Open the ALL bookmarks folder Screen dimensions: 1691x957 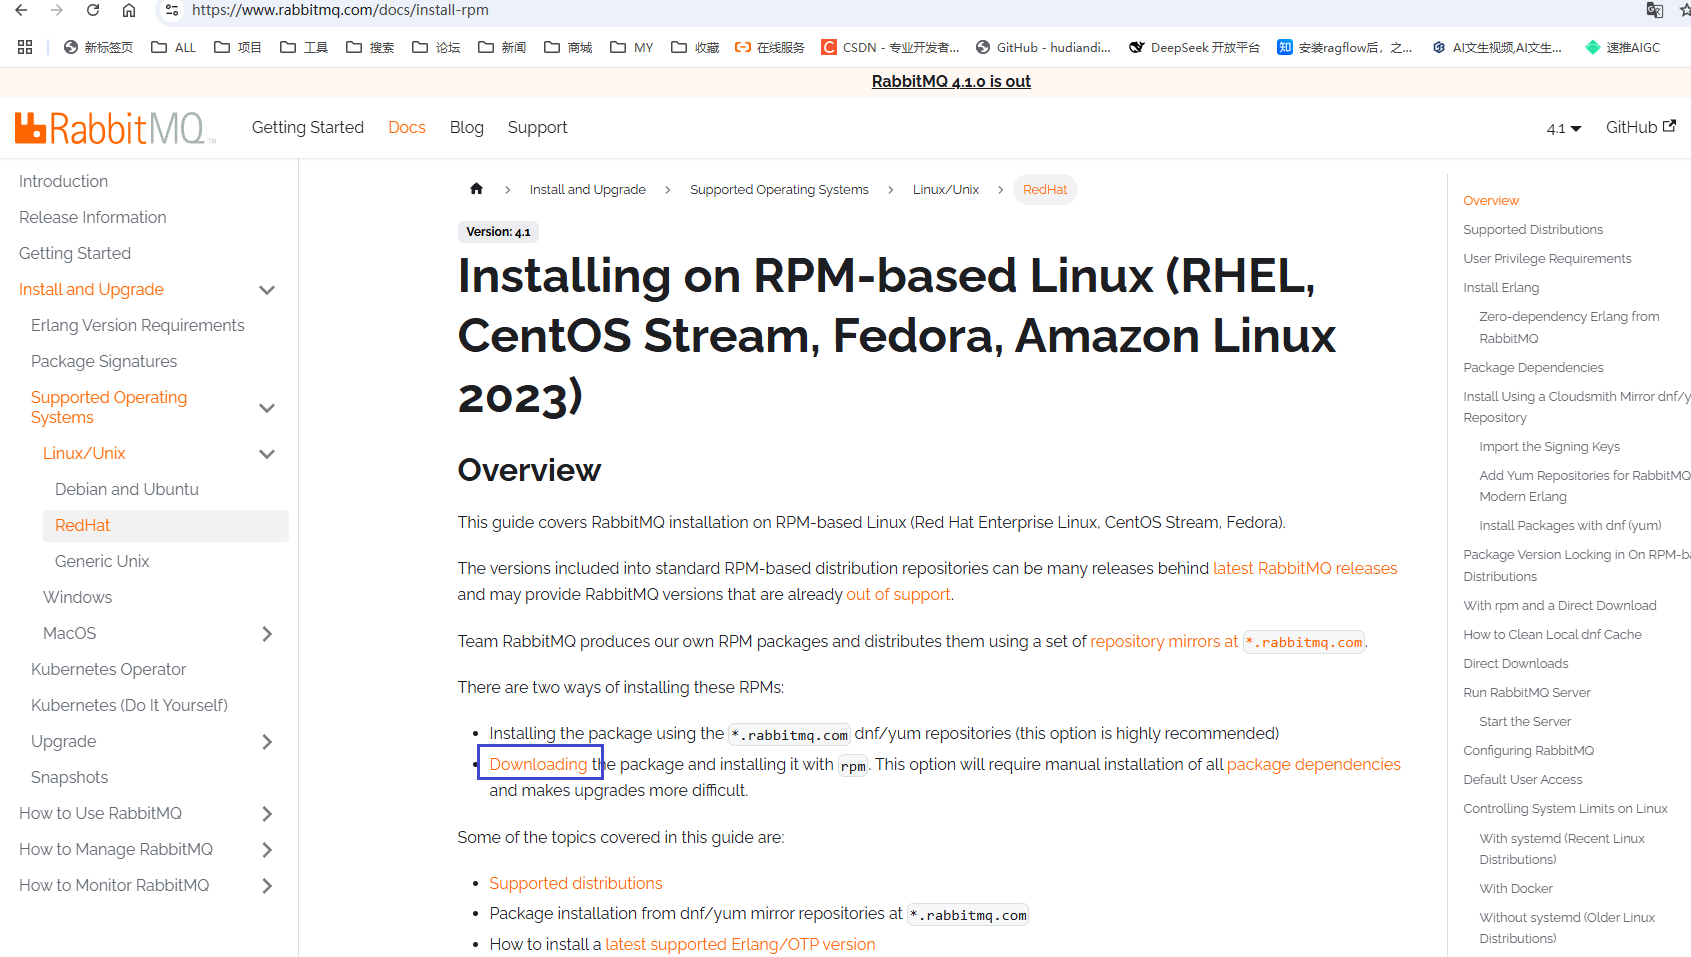(x=173, y=47)
